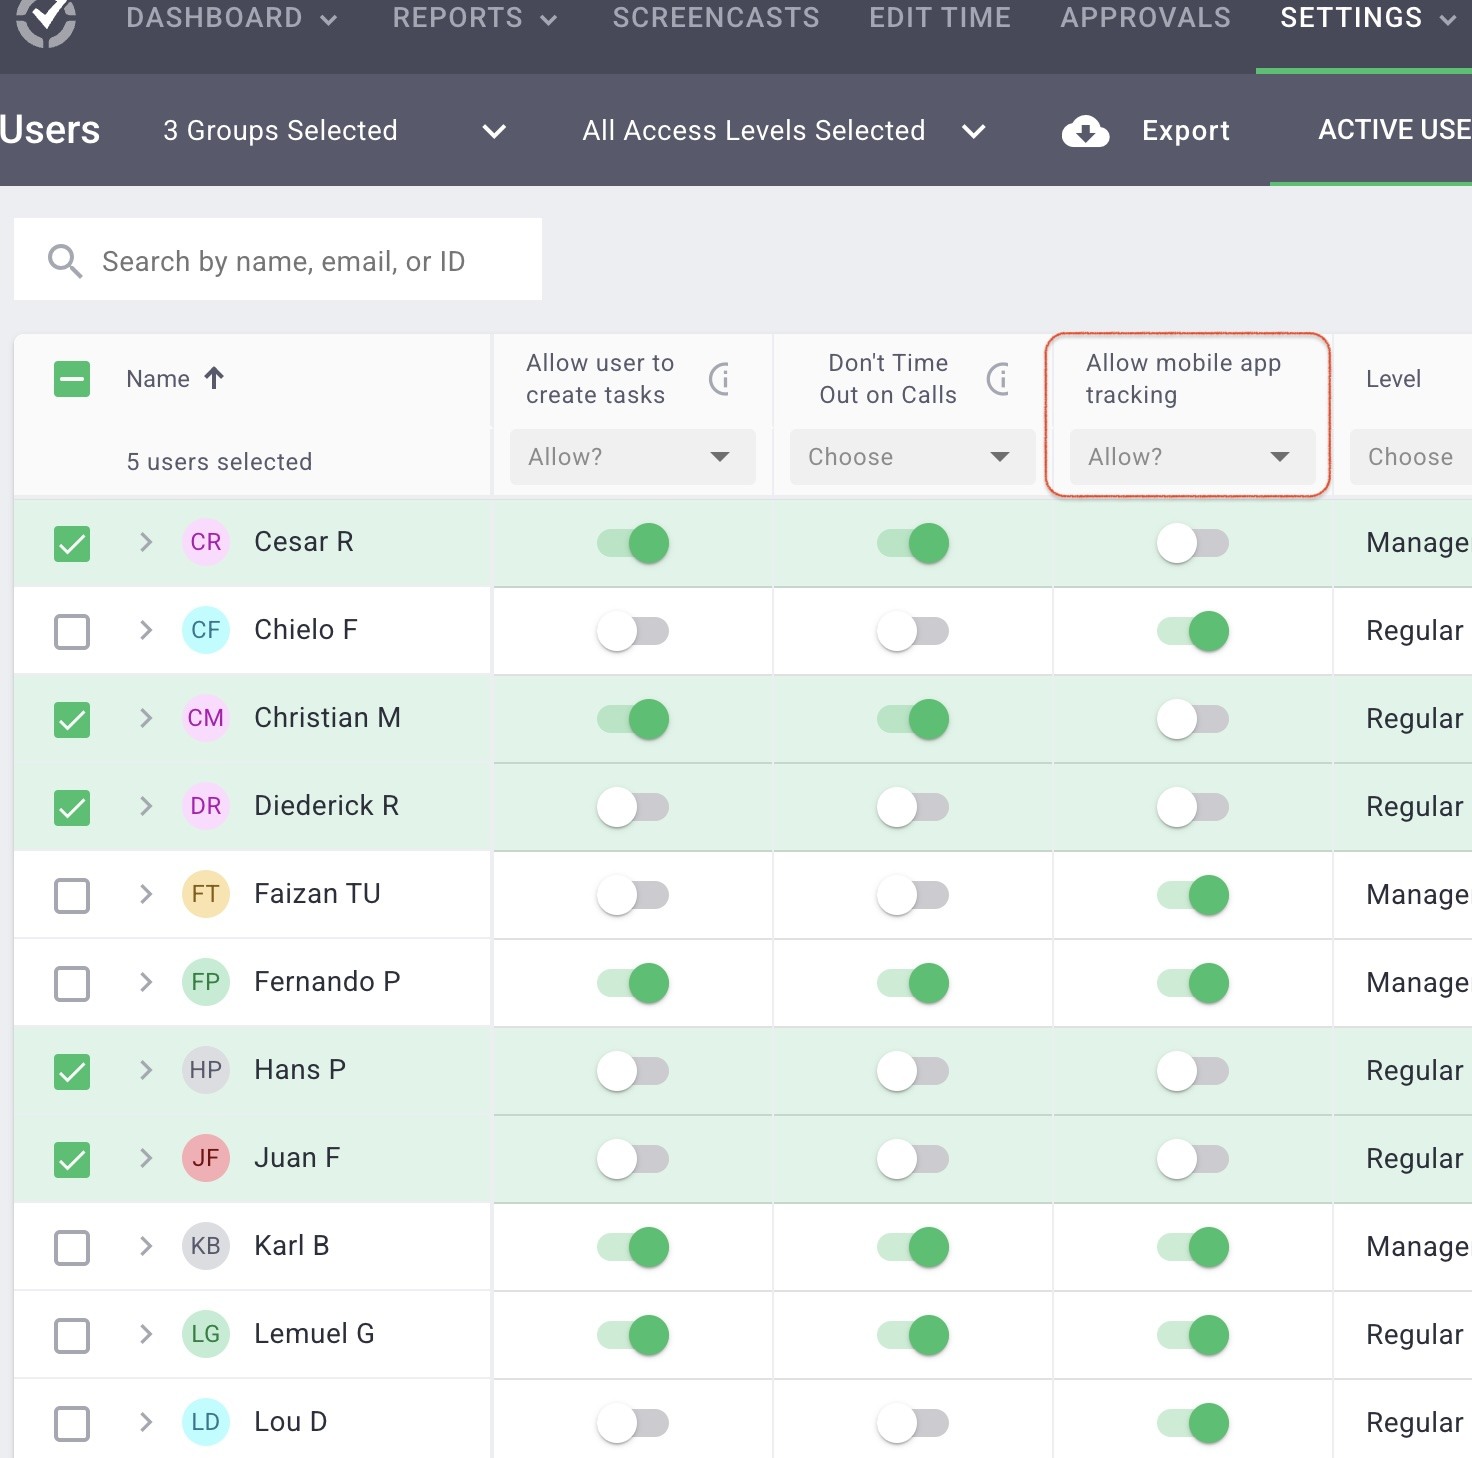Click Karl B's KB avatar
Image resolution: width=1472 pixels, height=1458 pixels.
(x=206, y=1246)
